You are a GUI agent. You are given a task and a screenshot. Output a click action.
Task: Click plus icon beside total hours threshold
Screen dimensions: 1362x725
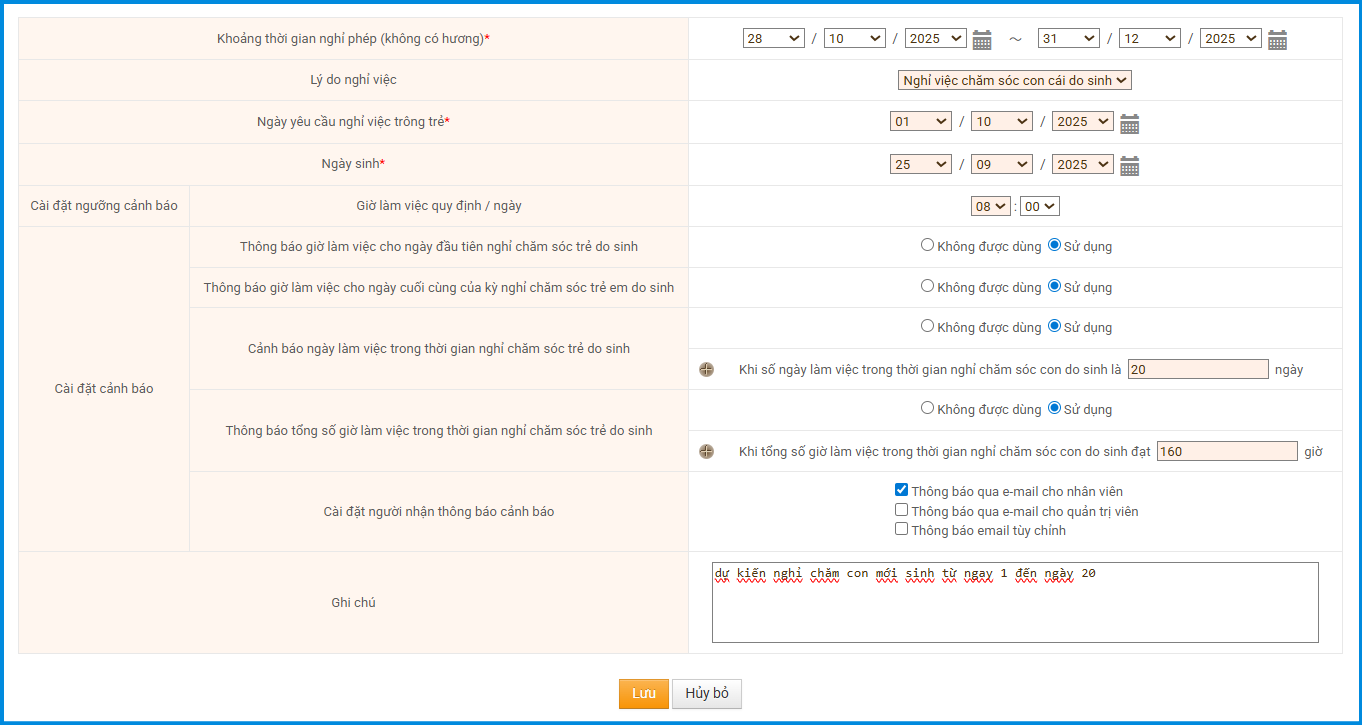[x=707, y=452]
